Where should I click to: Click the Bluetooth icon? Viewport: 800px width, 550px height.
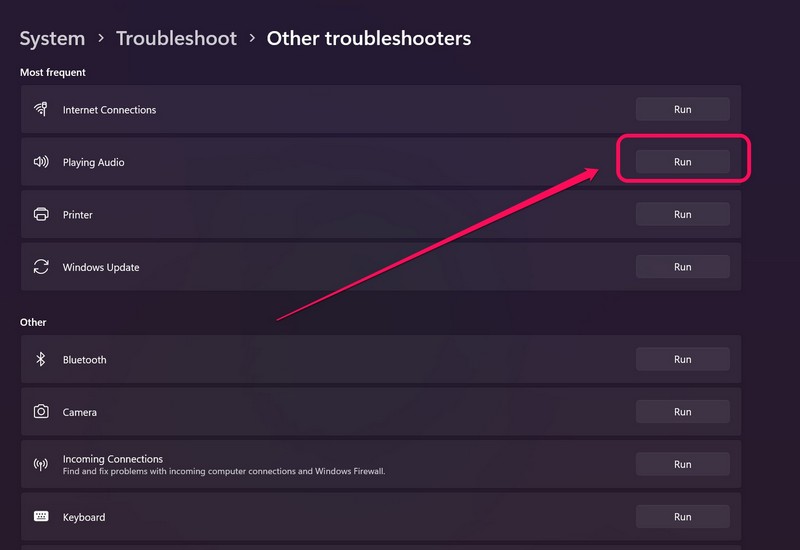(41, 359)
